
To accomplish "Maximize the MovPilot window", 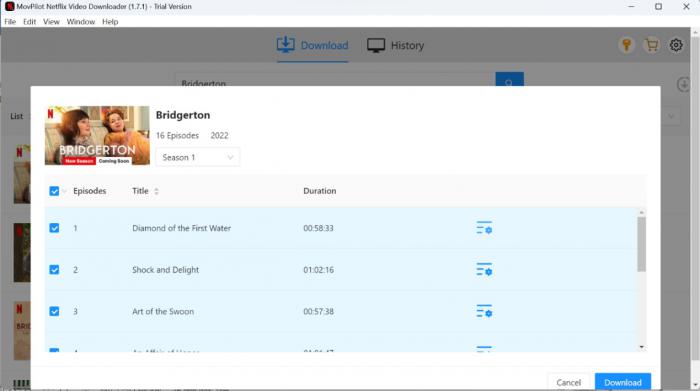I will point(658,6).
